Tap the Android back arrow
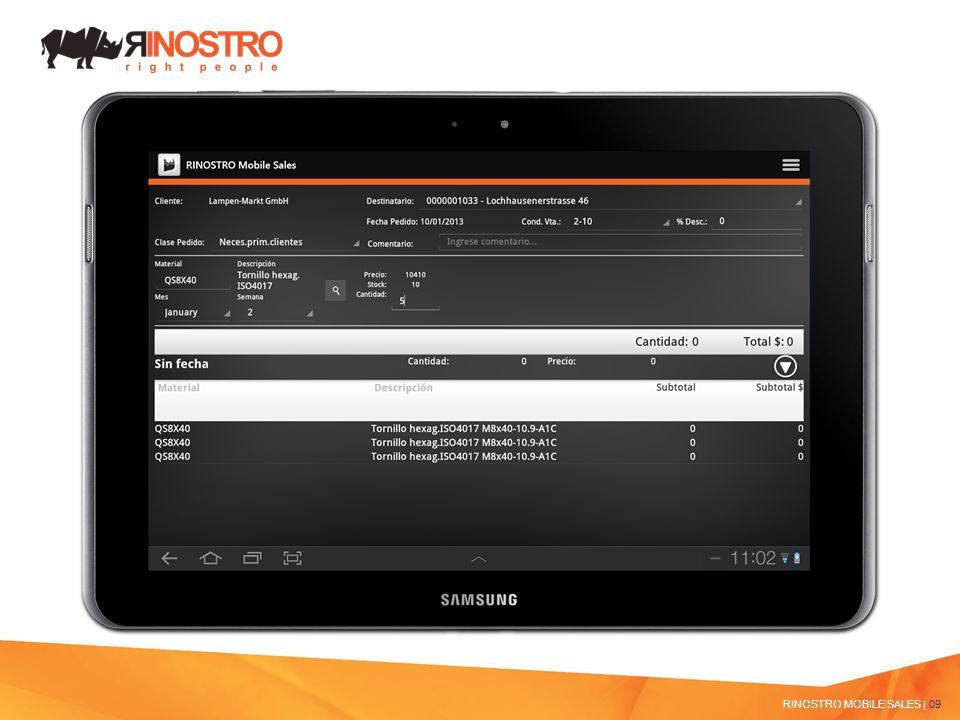 click(x=169, y=558)
